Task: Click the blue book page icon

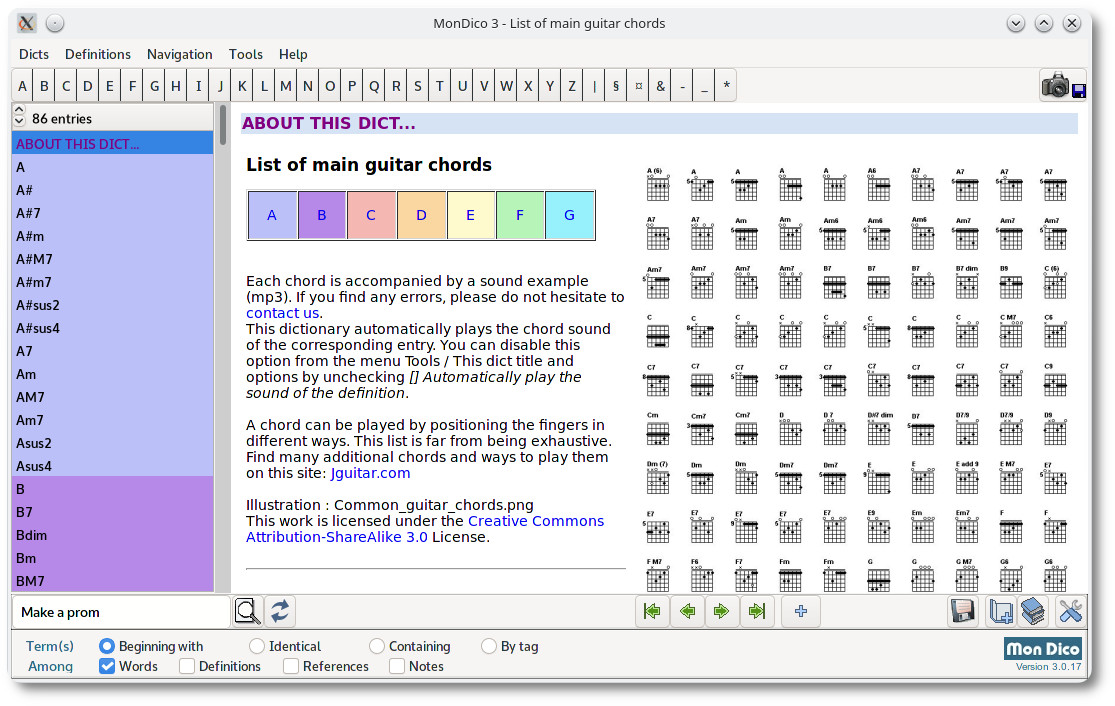Action: point(1001,611)
